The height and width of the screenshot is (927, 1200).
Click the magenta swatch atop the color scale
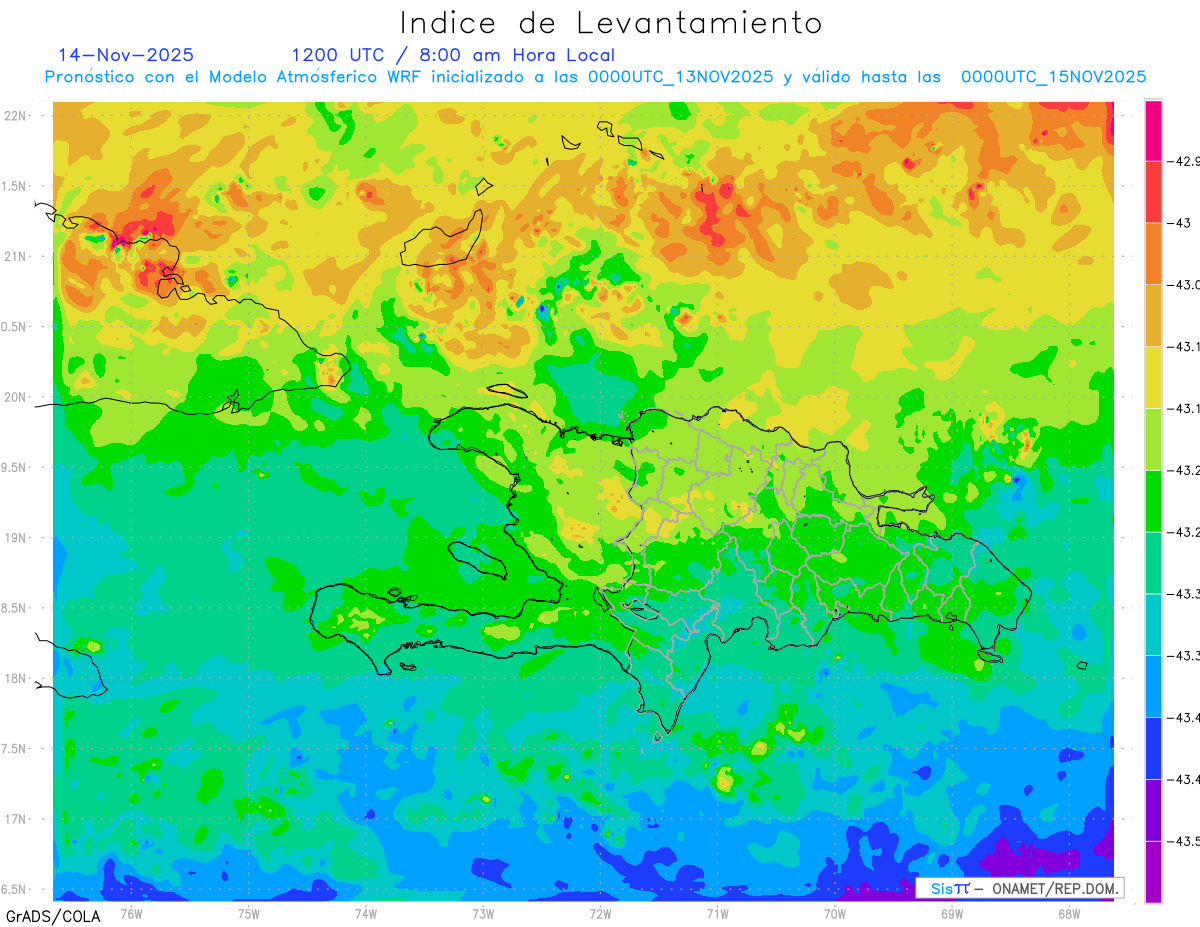1153,130
